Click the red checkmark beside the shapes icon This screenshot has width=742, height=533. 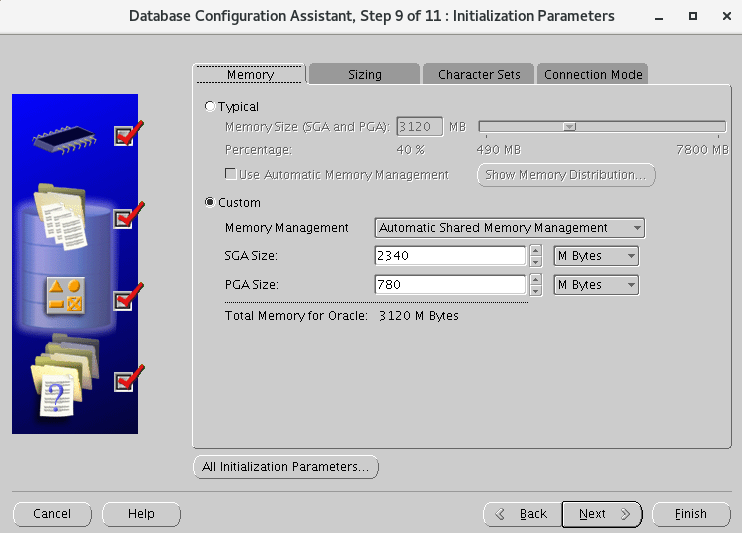[x=126, y=298]
